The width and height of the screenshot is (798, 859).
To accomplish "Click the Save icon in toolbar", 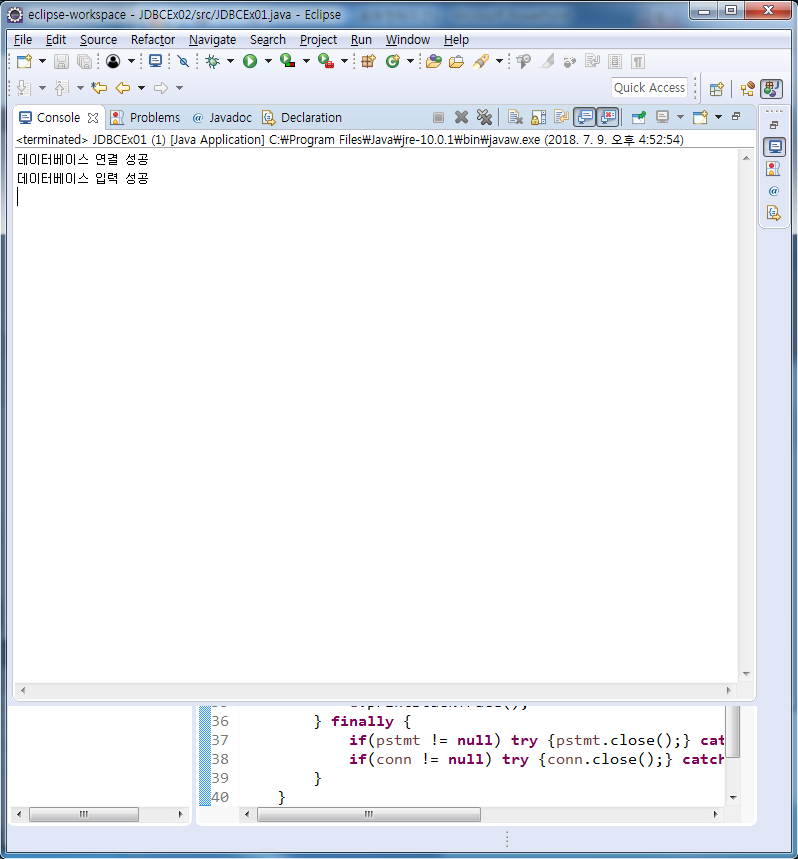I will [x=61, y=61].
